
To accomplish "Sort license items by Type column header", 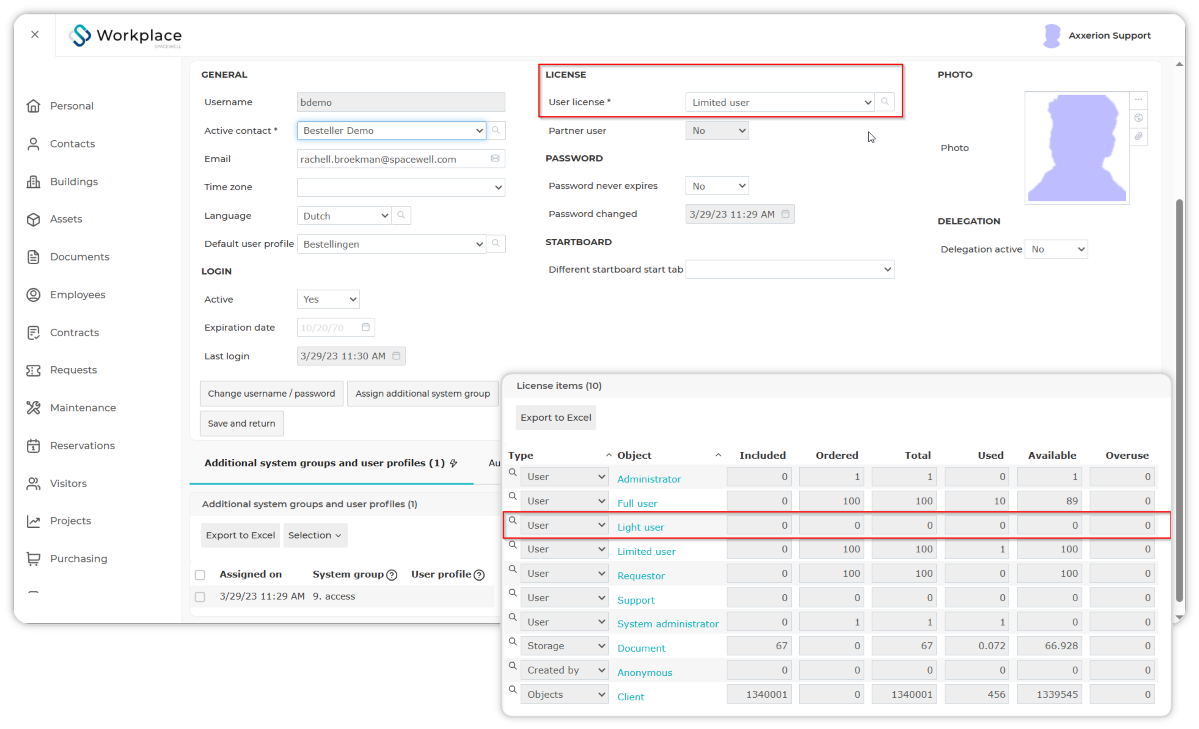I will point(521,455).
